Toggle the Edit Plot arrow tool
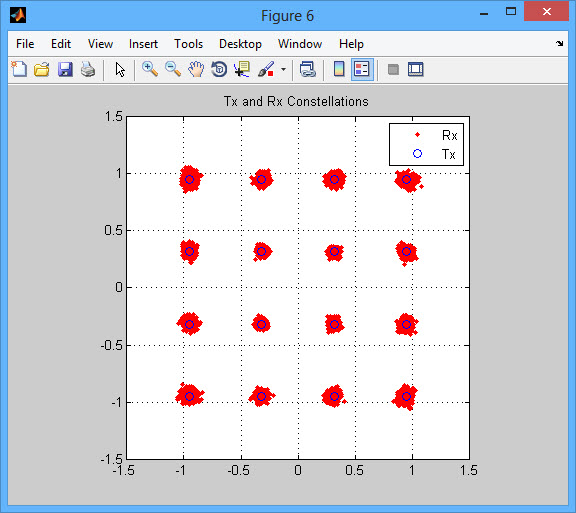Viewport: 576px width, 513px height. tap(120, 69)
